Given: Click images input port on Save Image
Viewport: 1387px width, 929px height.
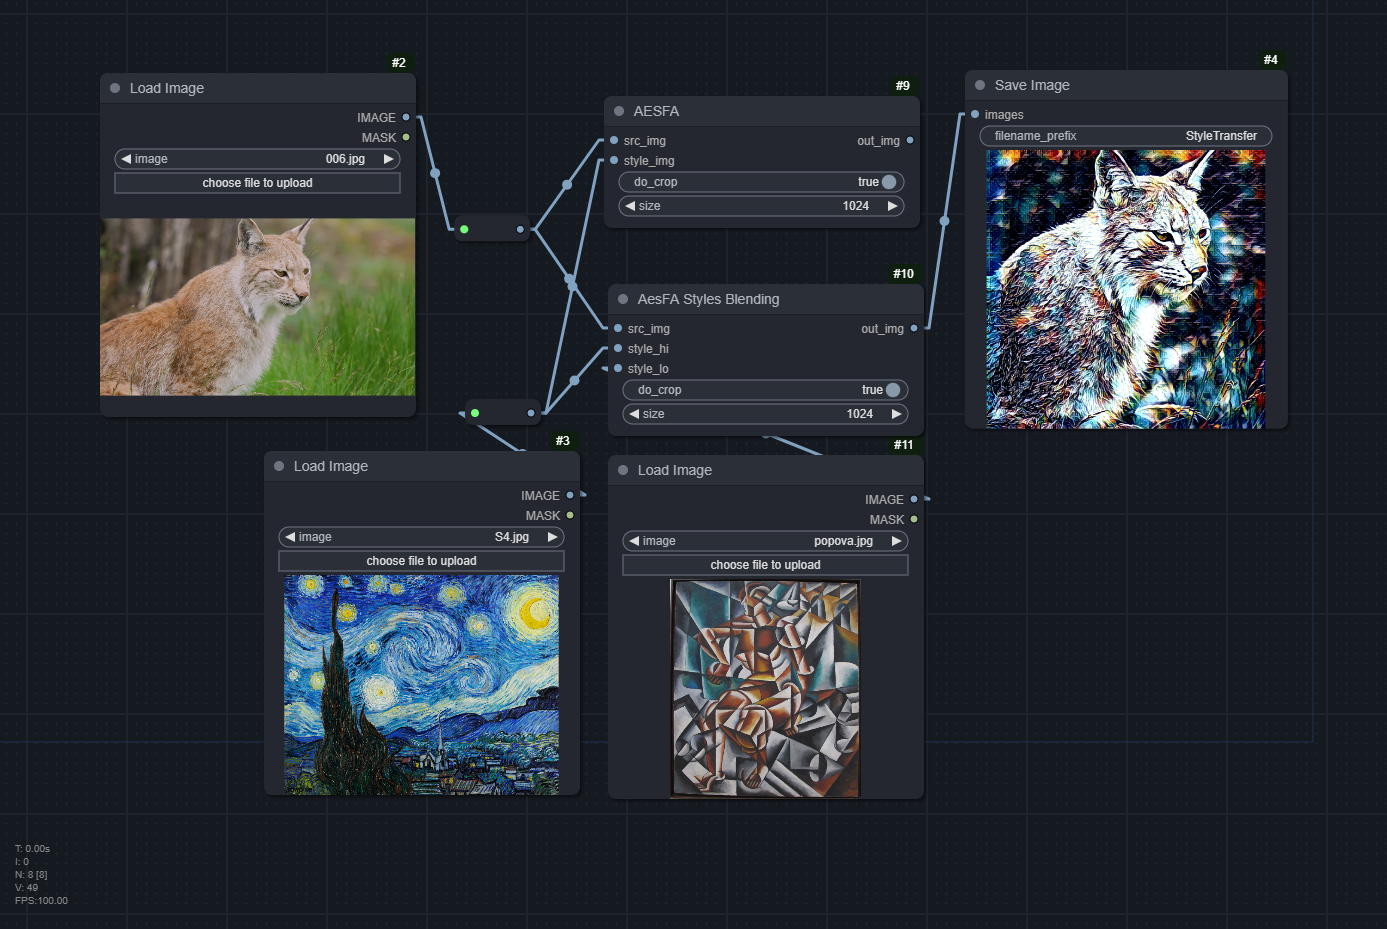Looking at the screenshot, I should point(975,114).
